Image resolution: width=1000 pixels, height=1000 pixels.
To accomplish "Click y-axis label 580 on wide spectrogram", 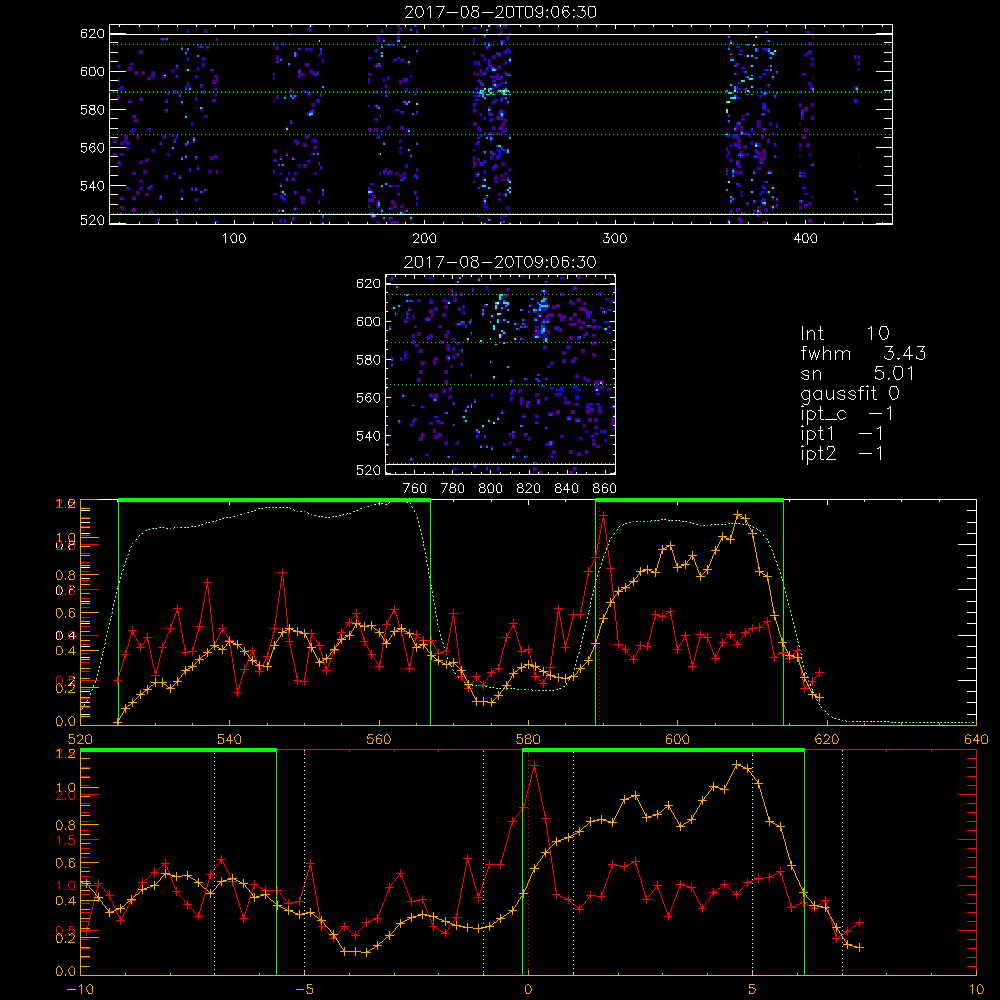I will tap(92, 110).
